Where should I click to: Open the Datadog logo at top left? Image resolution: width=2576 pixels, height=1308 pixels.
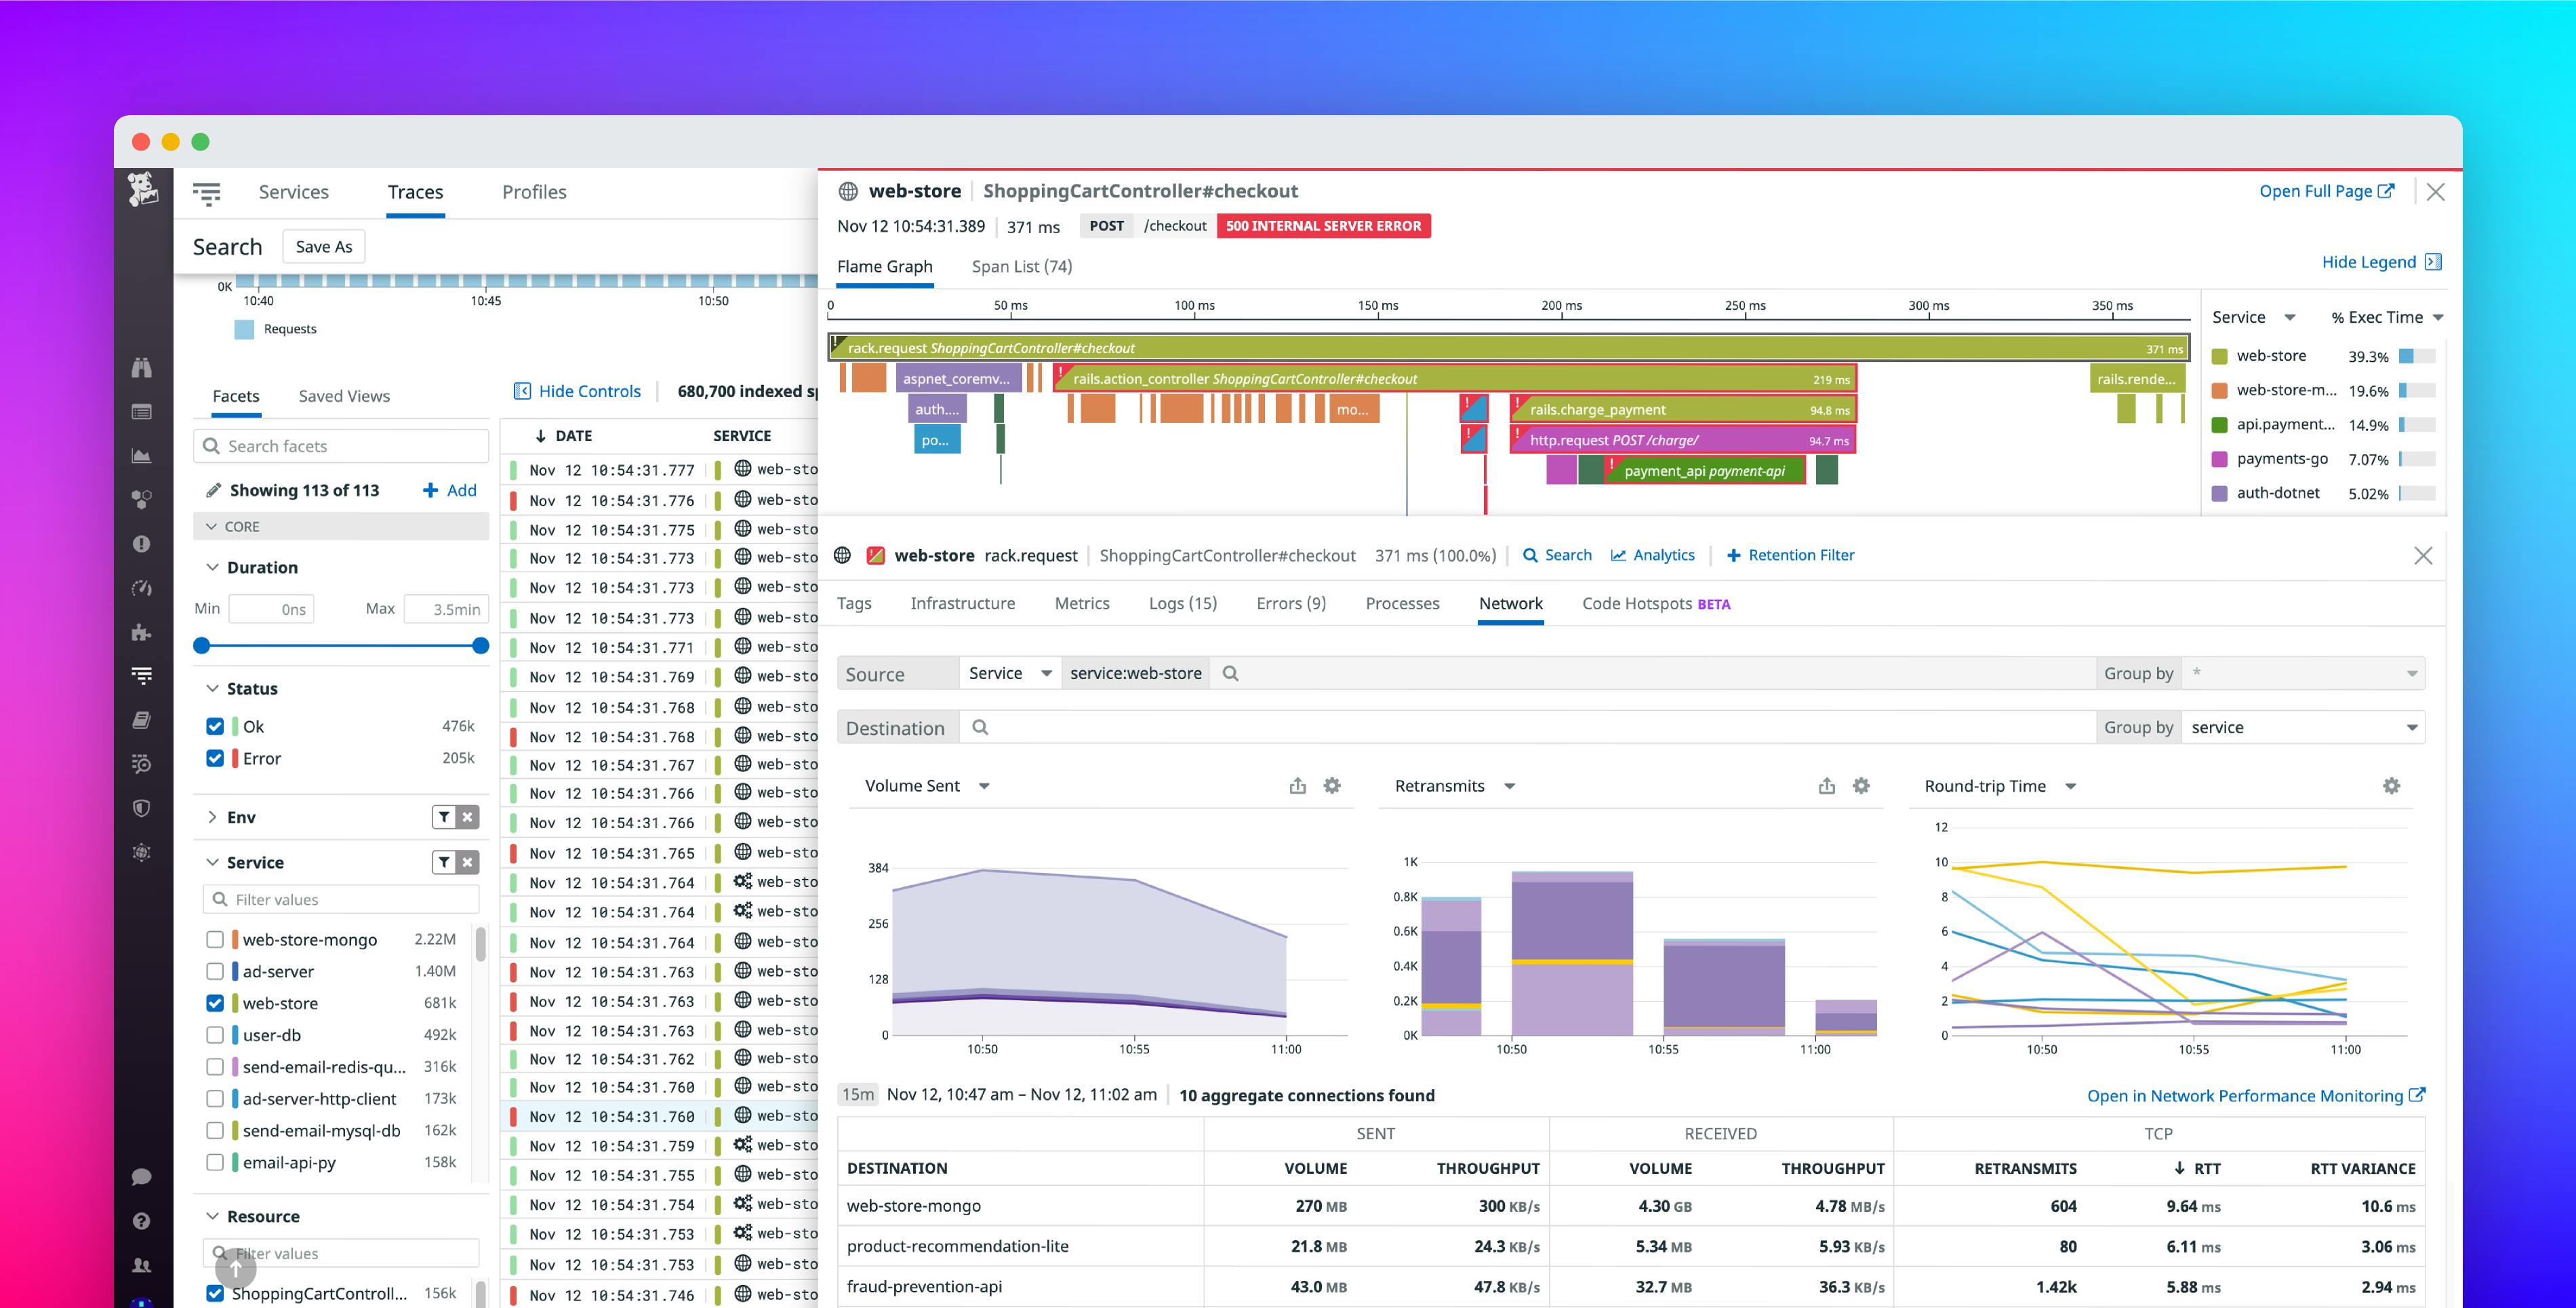[143, 190]
